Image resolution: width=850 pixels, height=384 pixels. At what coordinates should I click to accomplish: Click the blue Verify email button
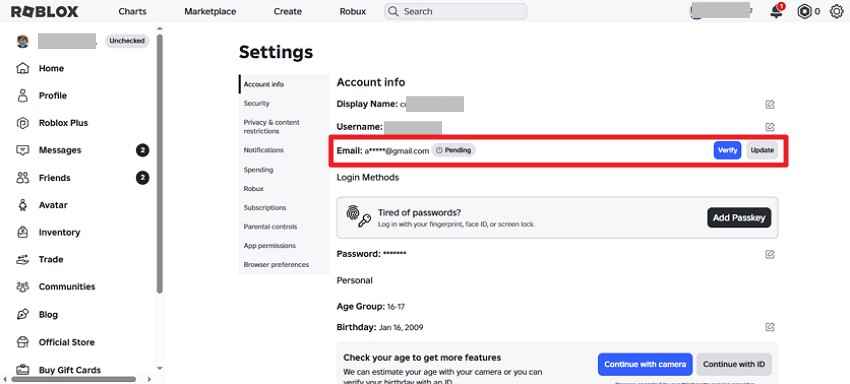727,150
